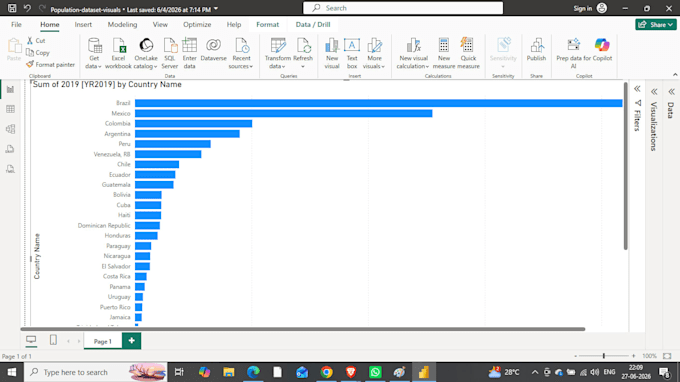The width and height of the screenshot is (680, 382).
Task: Click Prep data for AI
Action: 573,53
